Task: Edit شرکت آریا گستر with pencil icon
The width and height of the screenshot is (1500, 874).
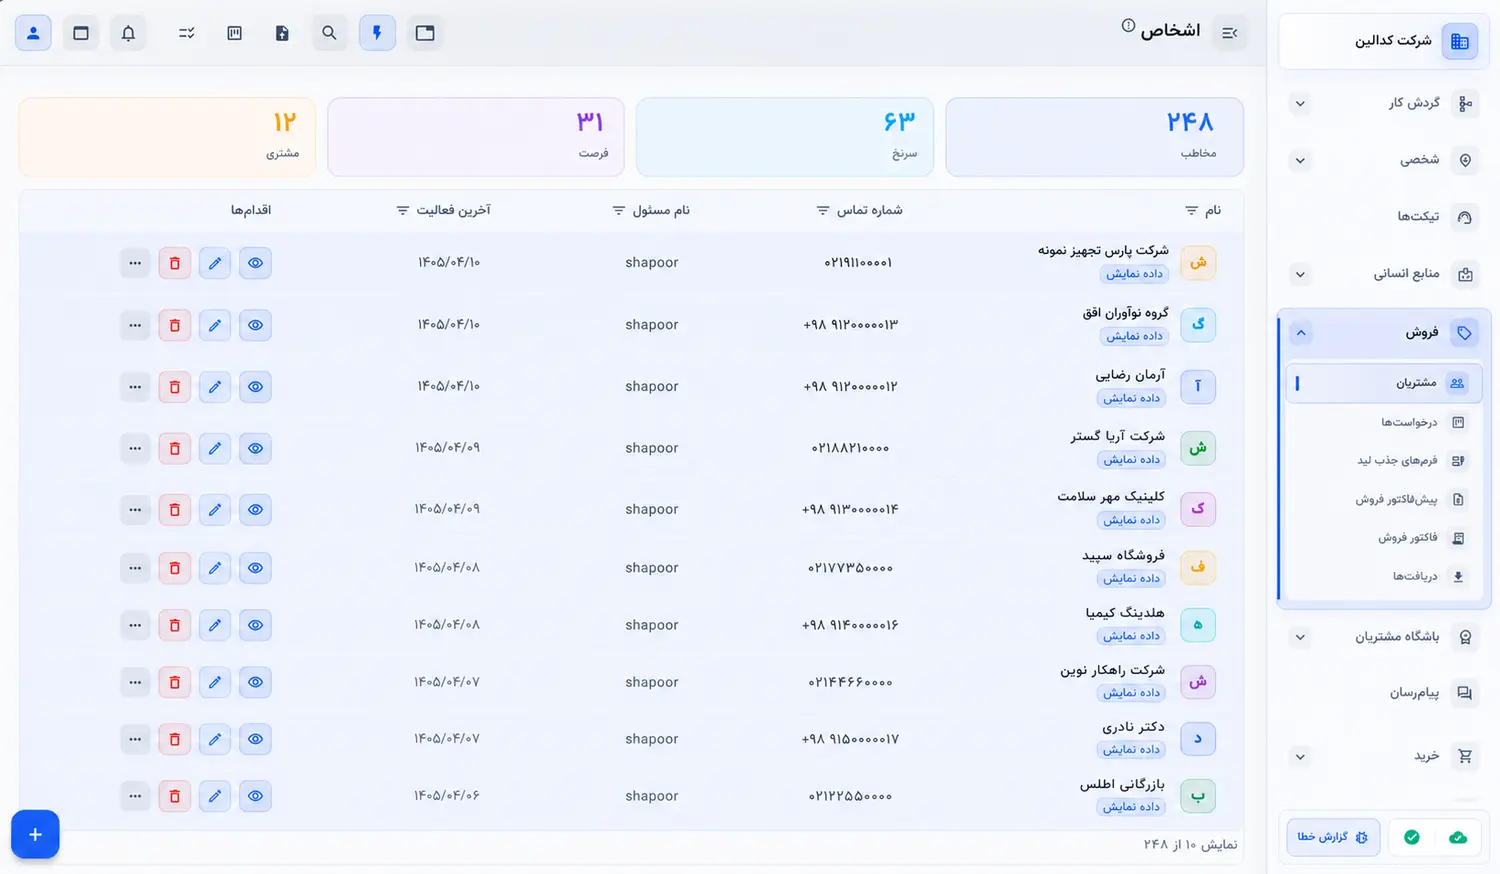Action: (x=215, y=448)
